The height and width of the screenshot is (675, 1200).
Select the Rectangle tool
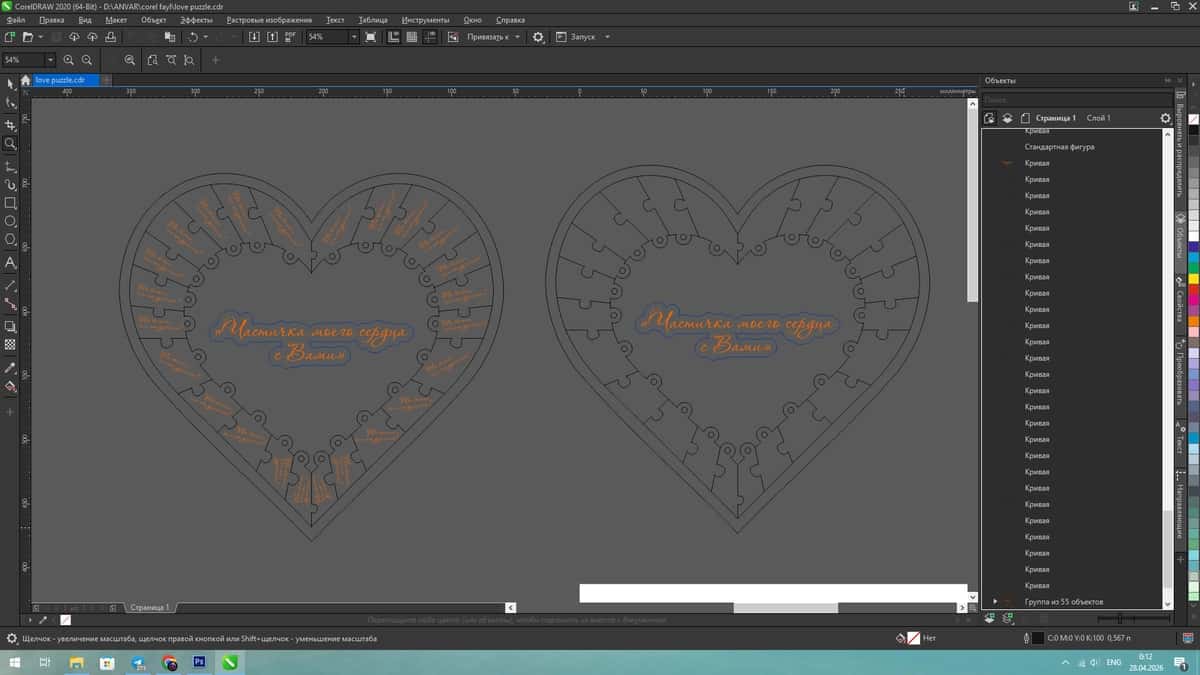coord(10,203)
